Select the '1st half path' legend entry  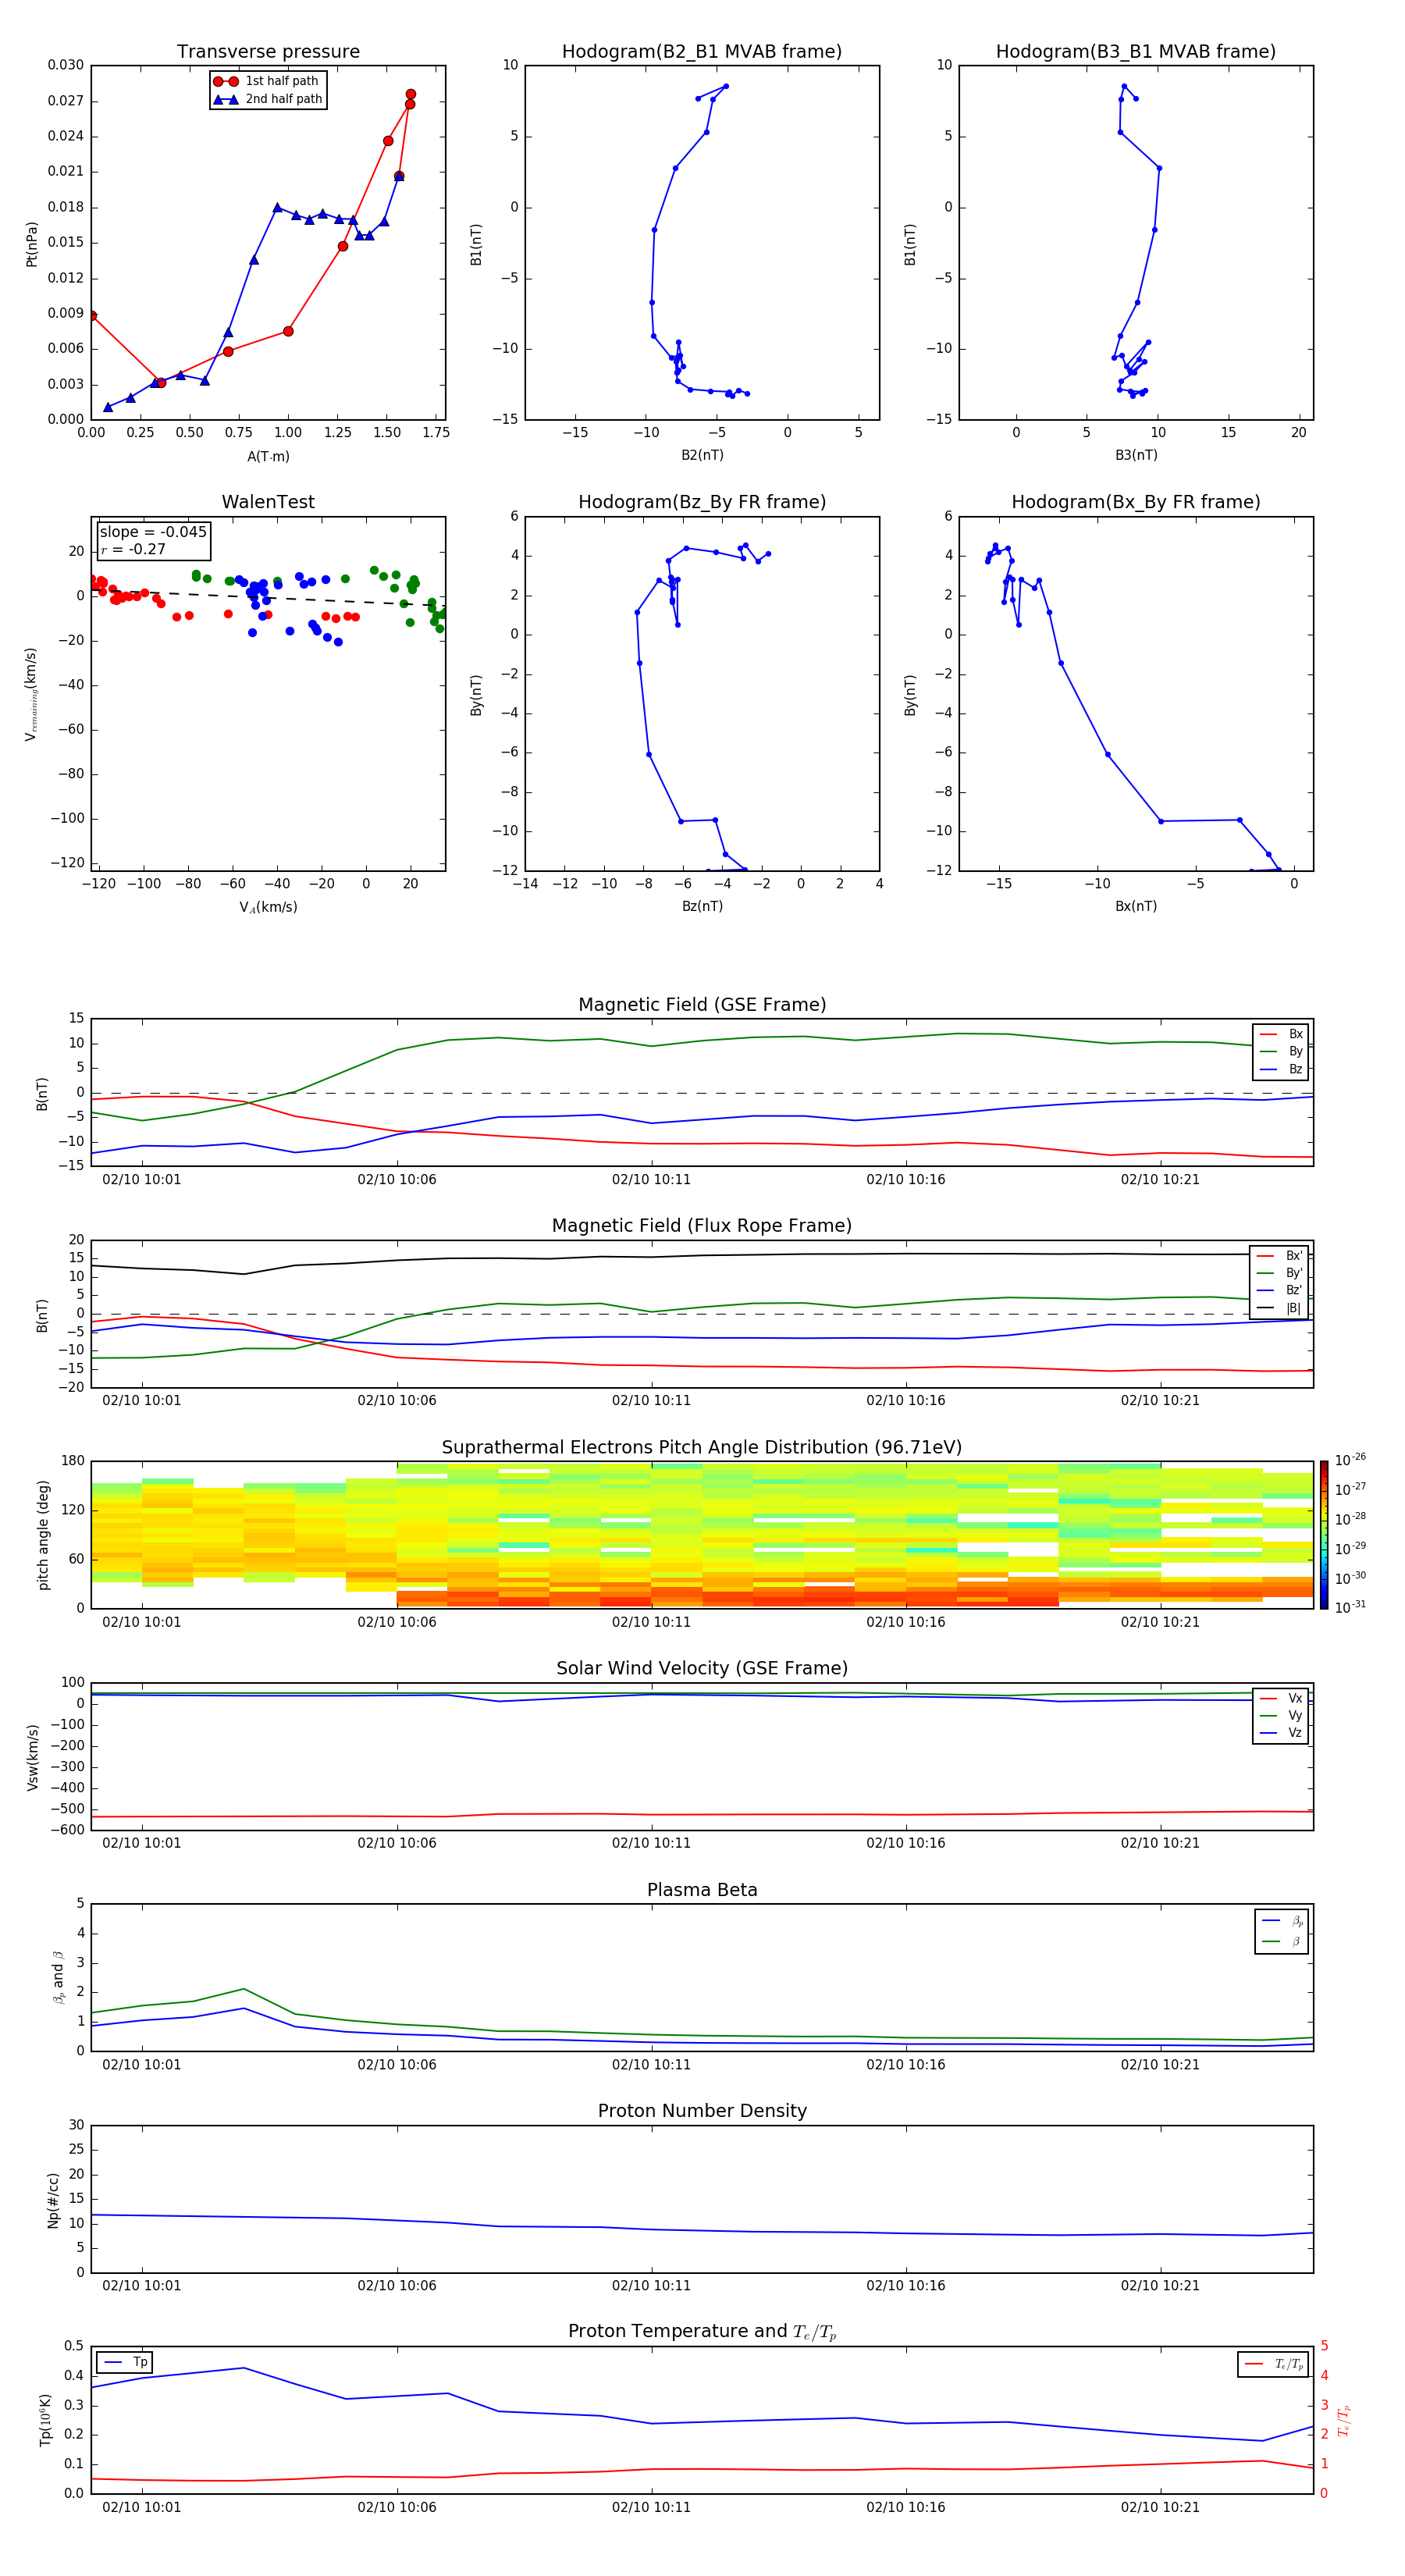[266, 81]
